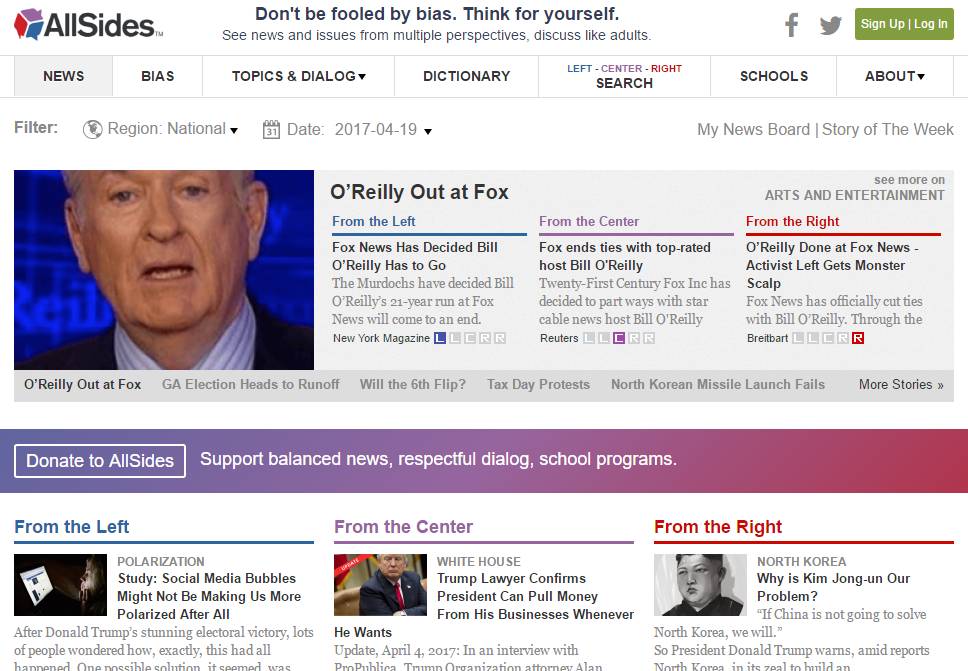The height and width of the screenshot is (671, 968).
Task: Select North Korean Missile Launch Fails story
Action: (718, 384)
